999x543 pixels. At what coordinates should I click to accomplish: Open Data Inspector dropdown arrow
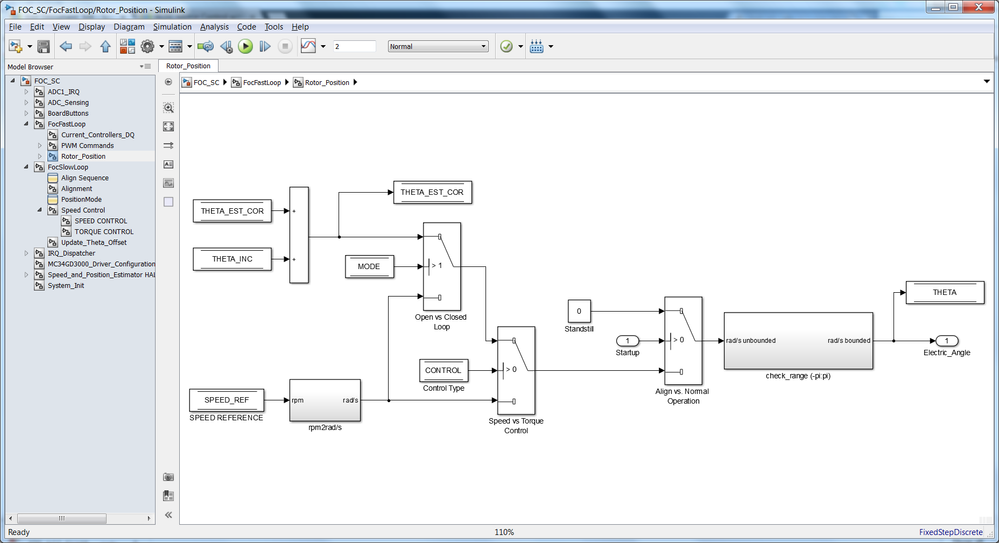323,47
